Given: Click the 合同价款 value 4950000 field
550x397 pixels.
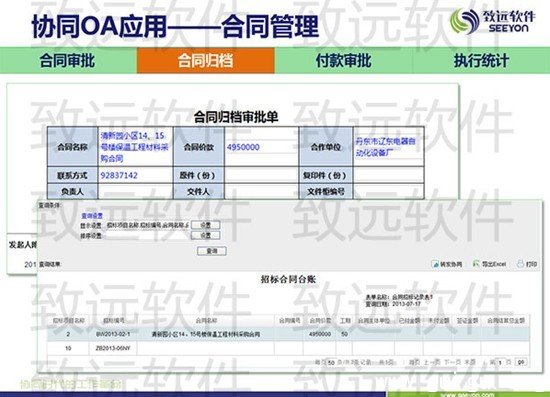Looking at the screenshot, I should click(x=261, y=147).
